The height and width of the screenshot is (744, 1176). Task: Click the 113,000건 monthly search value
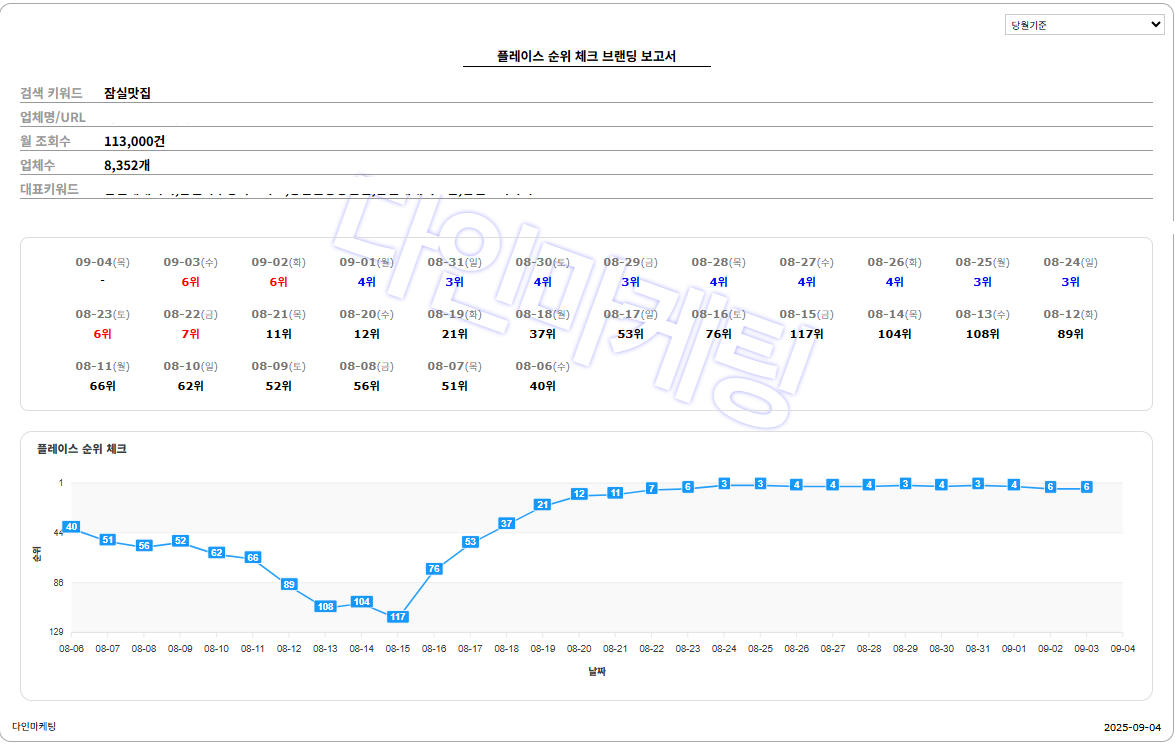134,141
